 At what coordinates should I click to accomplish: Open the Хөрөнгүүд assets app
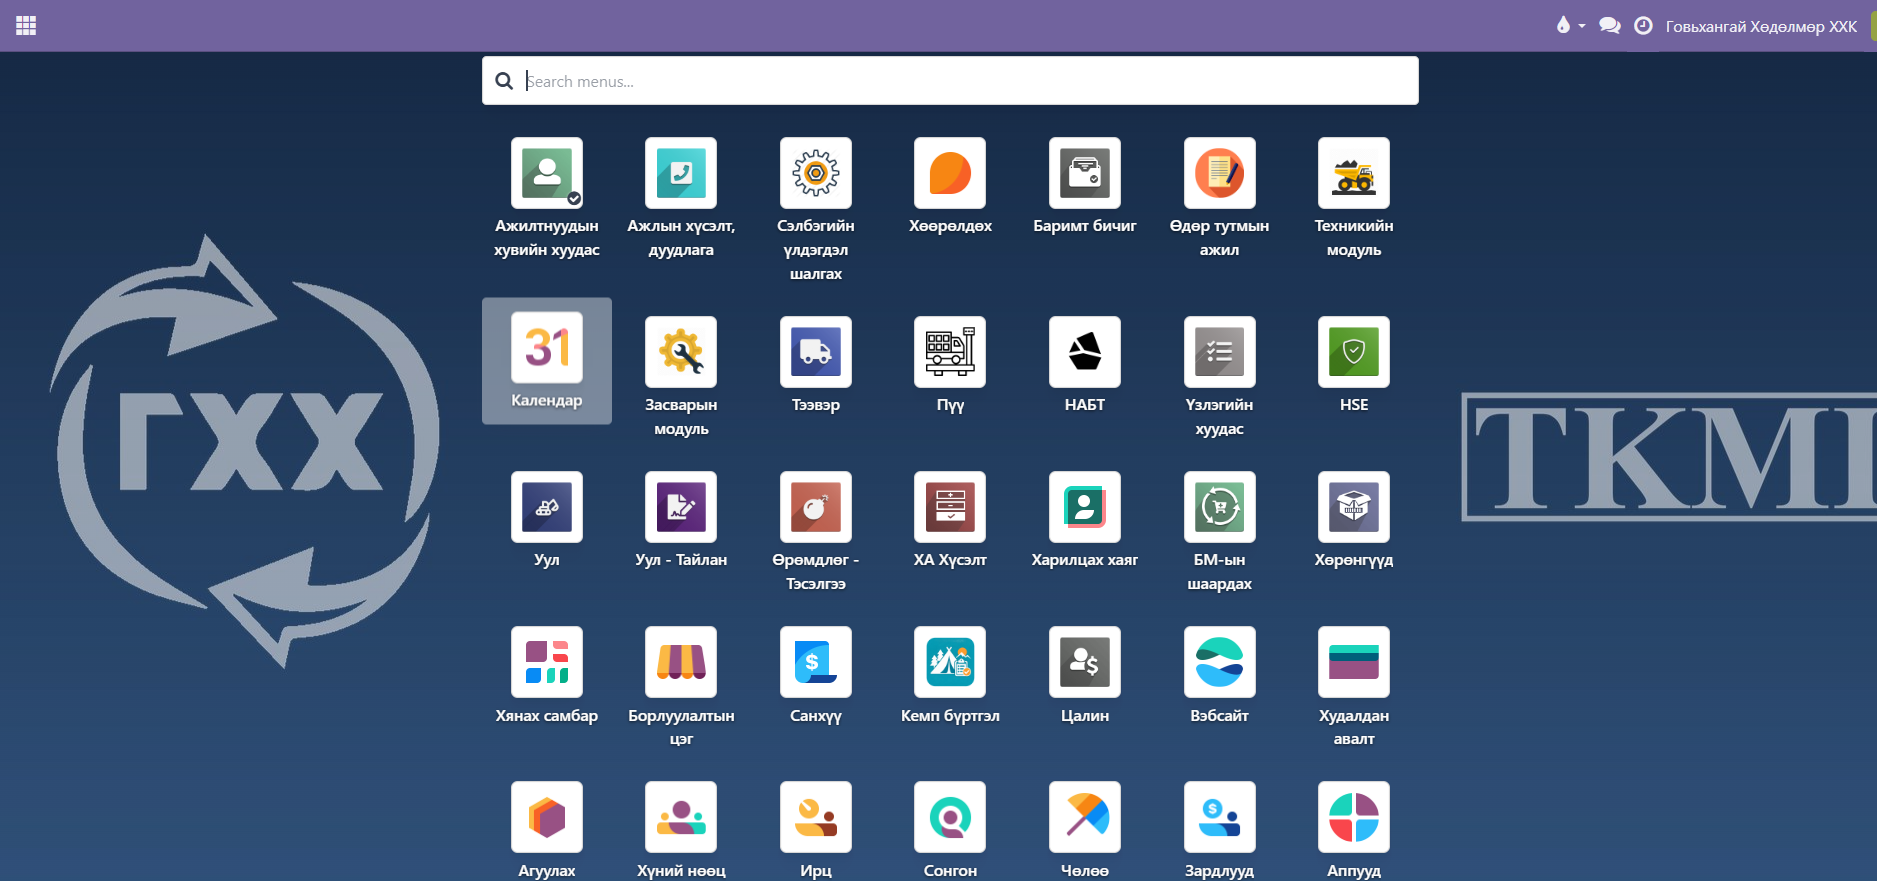pos(1354,507)
